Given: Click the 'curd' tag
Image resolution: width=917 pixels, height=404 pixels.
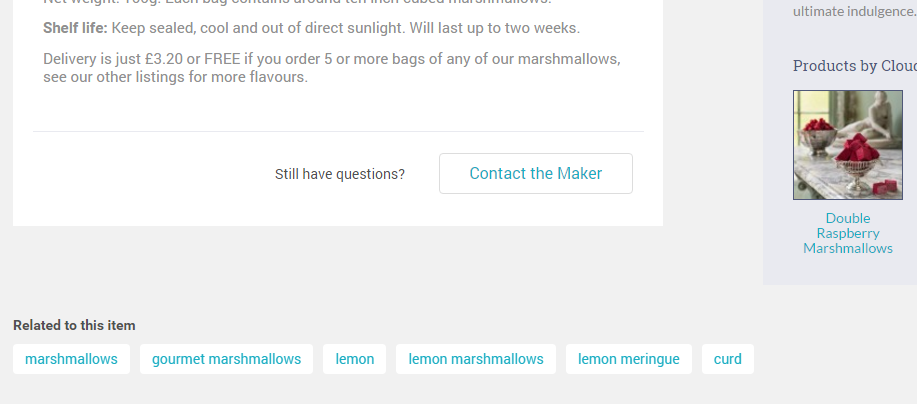Looking at the screenshot, I should (727, 359).
